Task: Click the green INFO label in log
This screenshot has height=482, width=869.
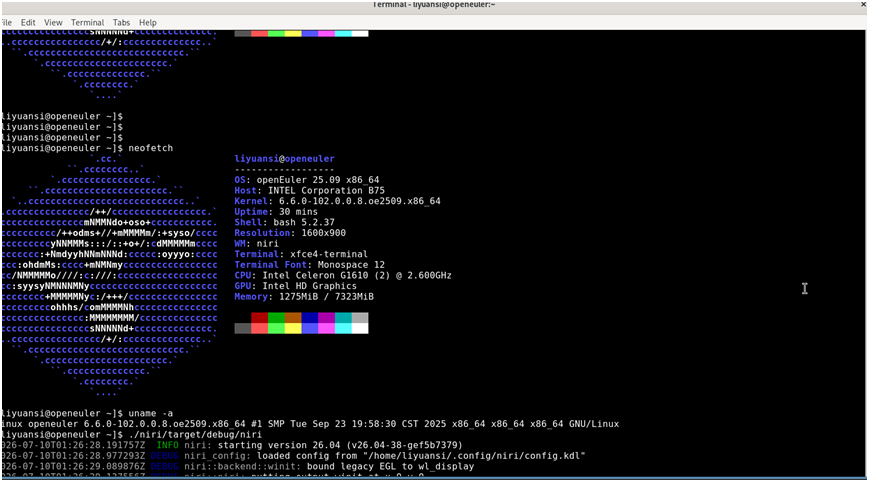Action: 167,445
